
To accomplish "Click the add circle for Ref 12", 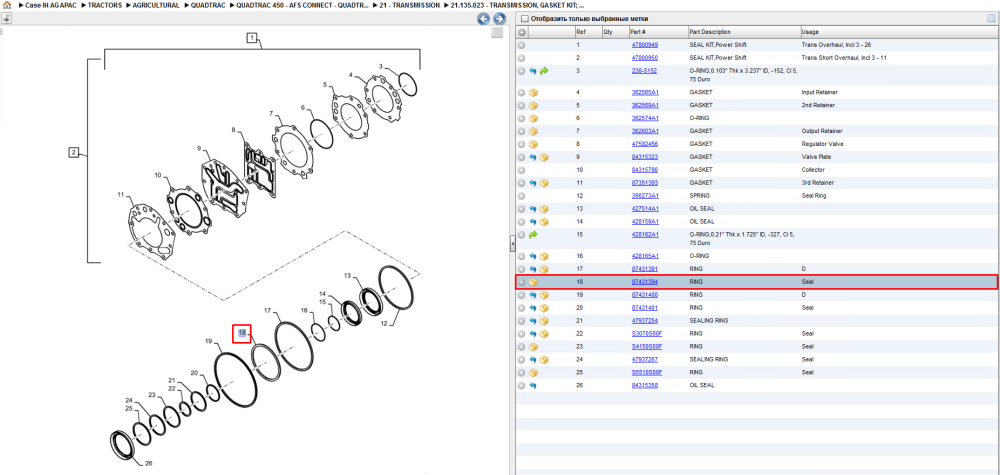I will click(521, 196).
